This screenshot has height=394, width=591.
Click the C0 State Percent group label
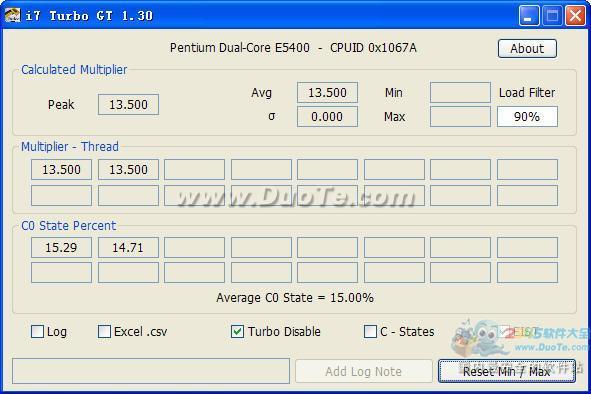(69, 226)
